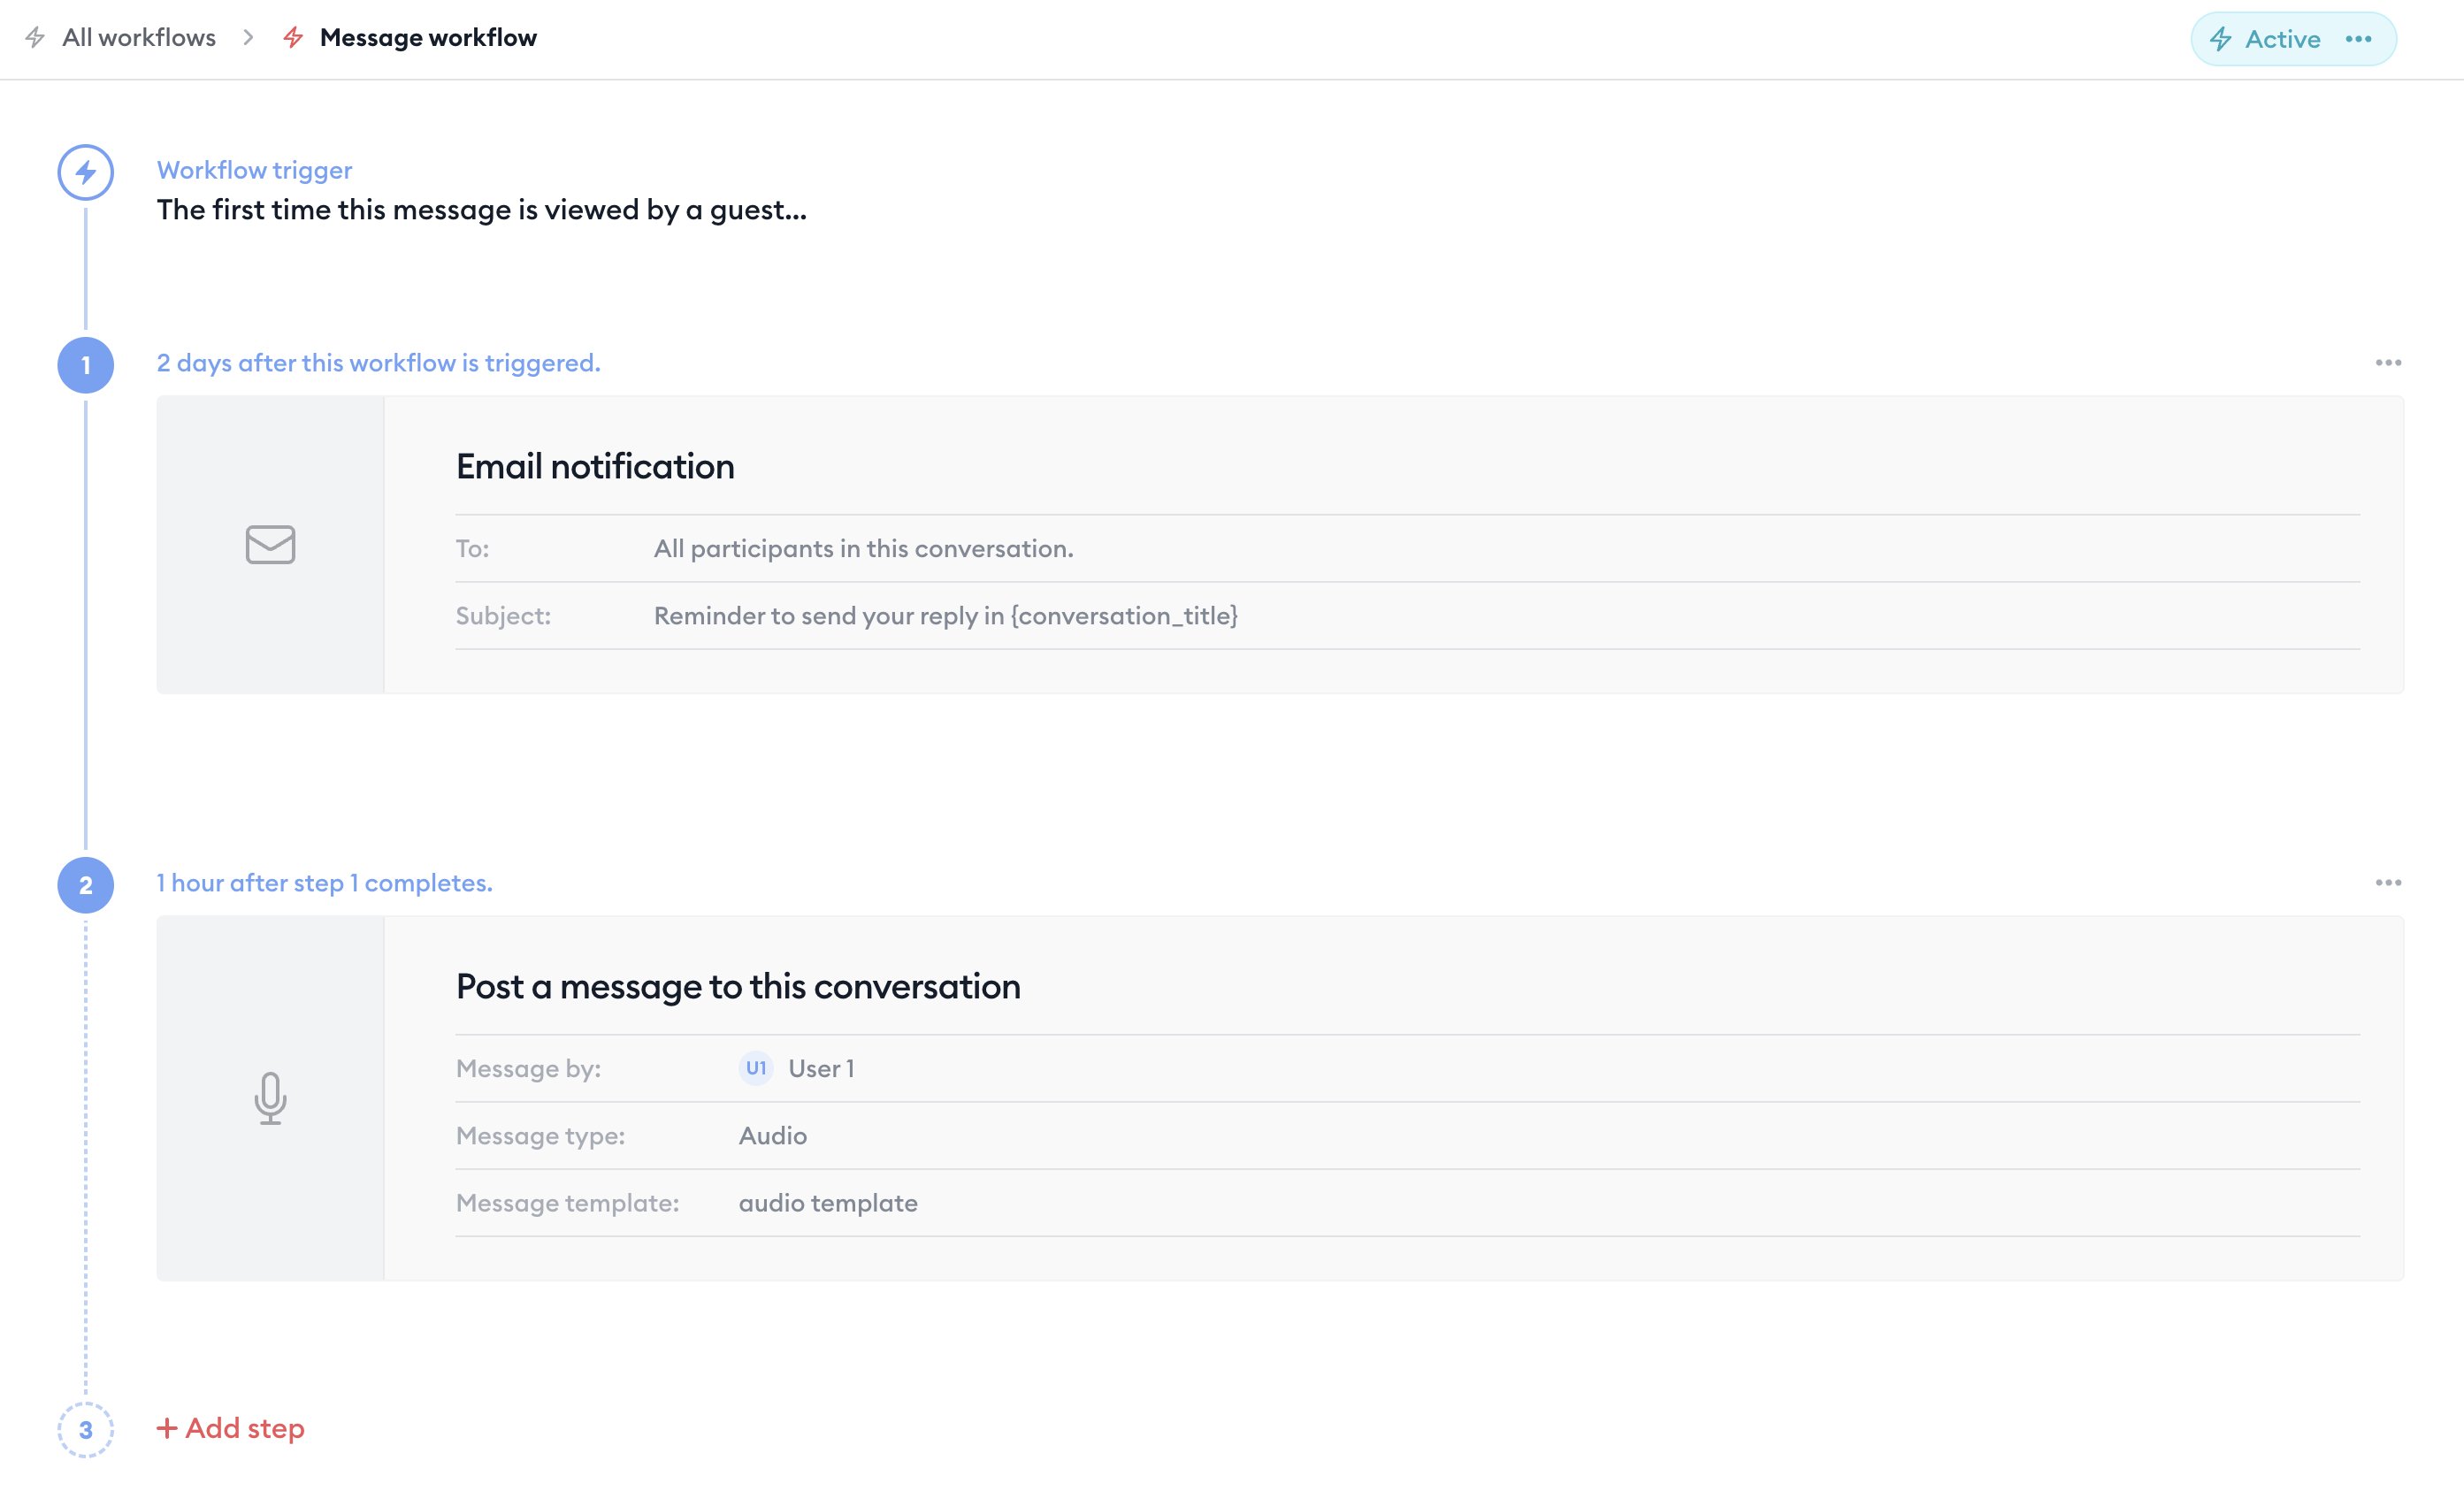Edit timing '2 days after this workflow is triggered'
This screenshot has width=2464, height=1491.
378,363
